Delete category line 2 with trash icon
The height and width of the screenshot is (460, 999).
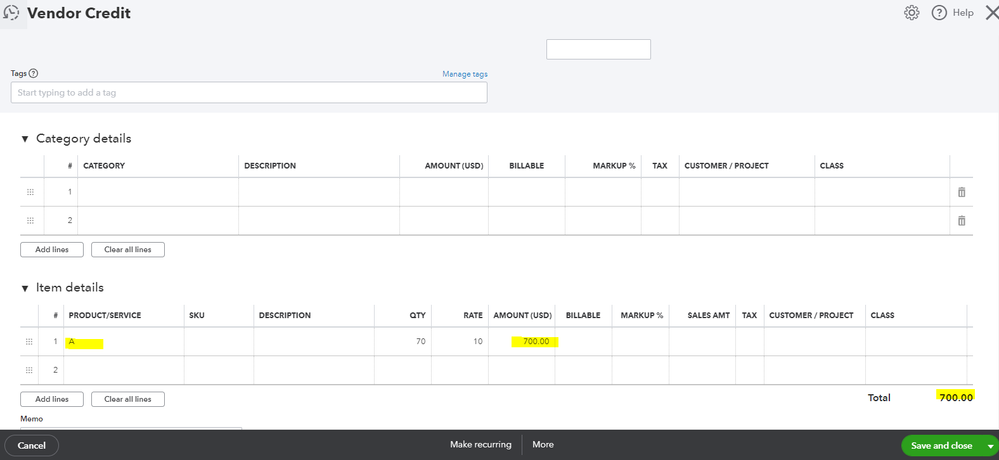point(961,221)
